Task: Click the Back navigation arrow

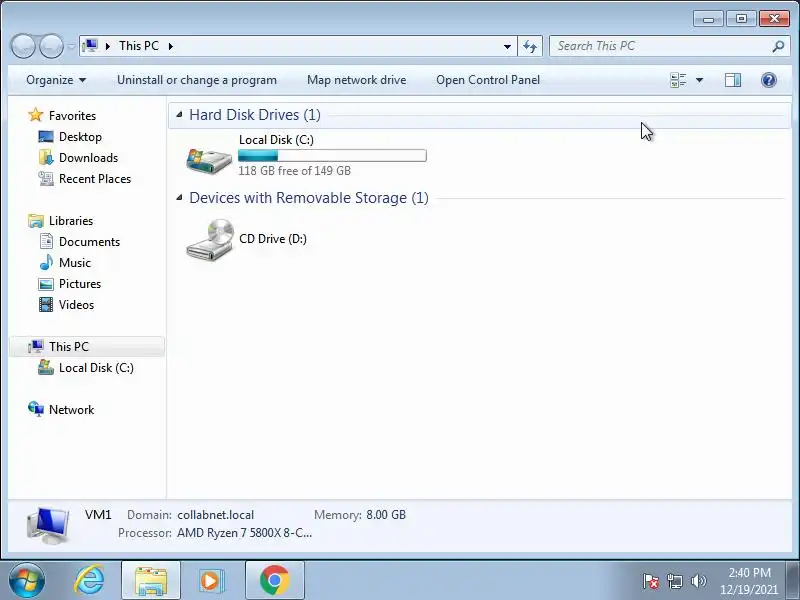Action: pos(23,46)
